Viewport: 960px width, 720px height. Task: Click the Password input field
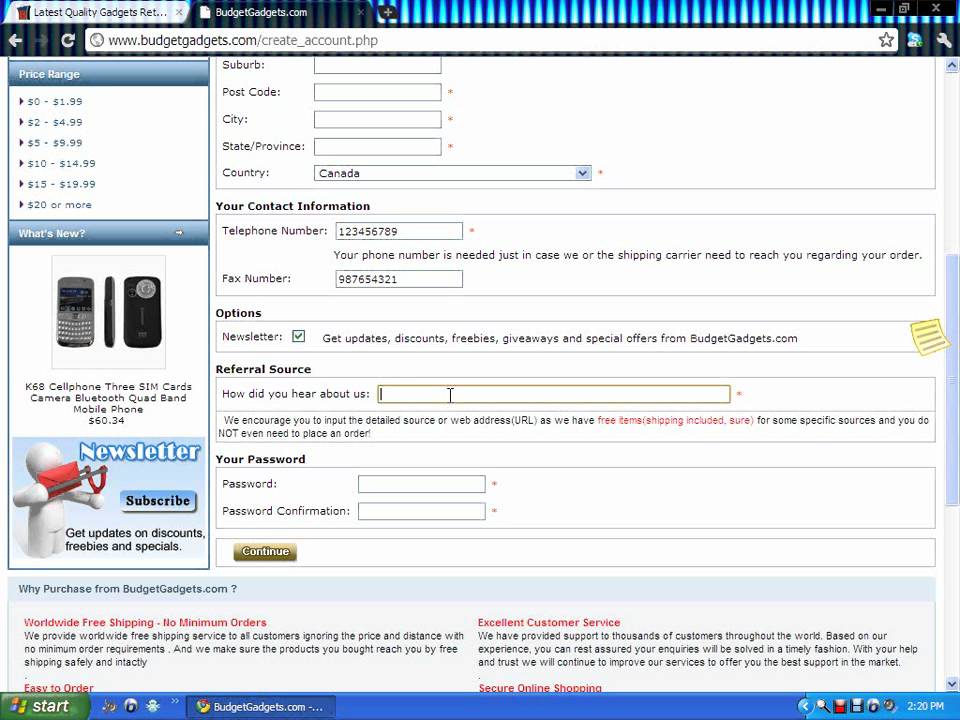[422, 484]
